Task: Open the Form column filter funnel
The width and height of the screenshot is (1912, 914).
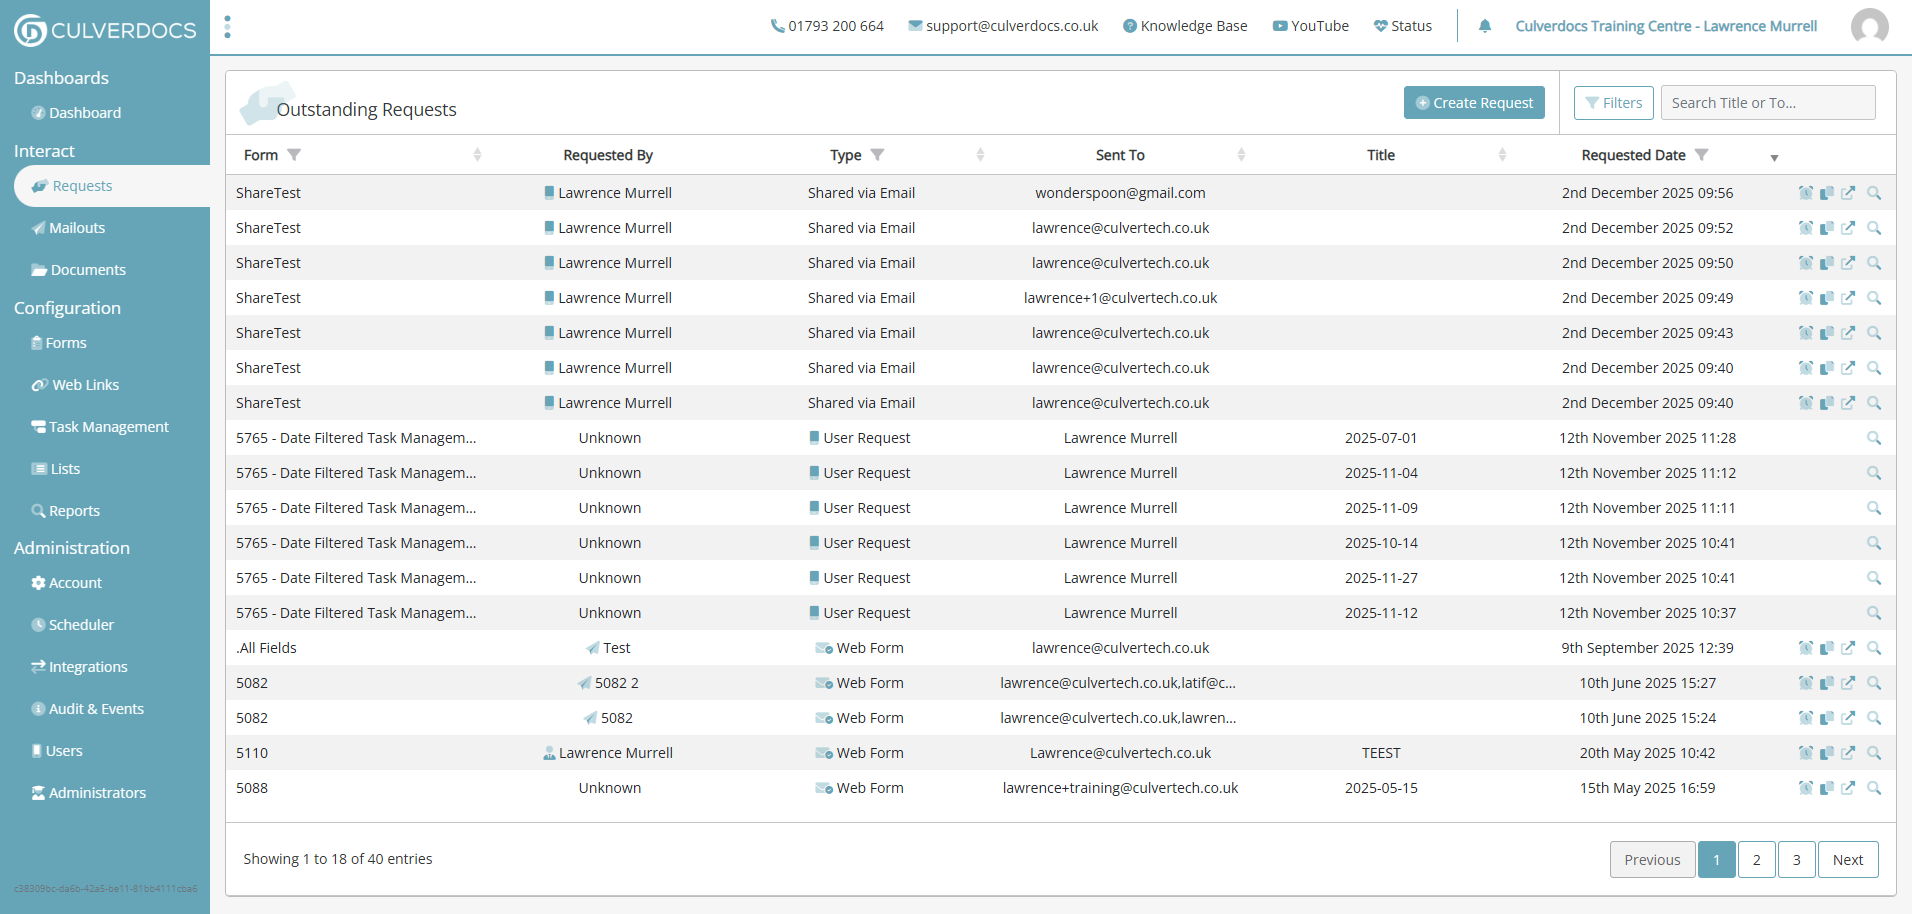Action: 294,155
